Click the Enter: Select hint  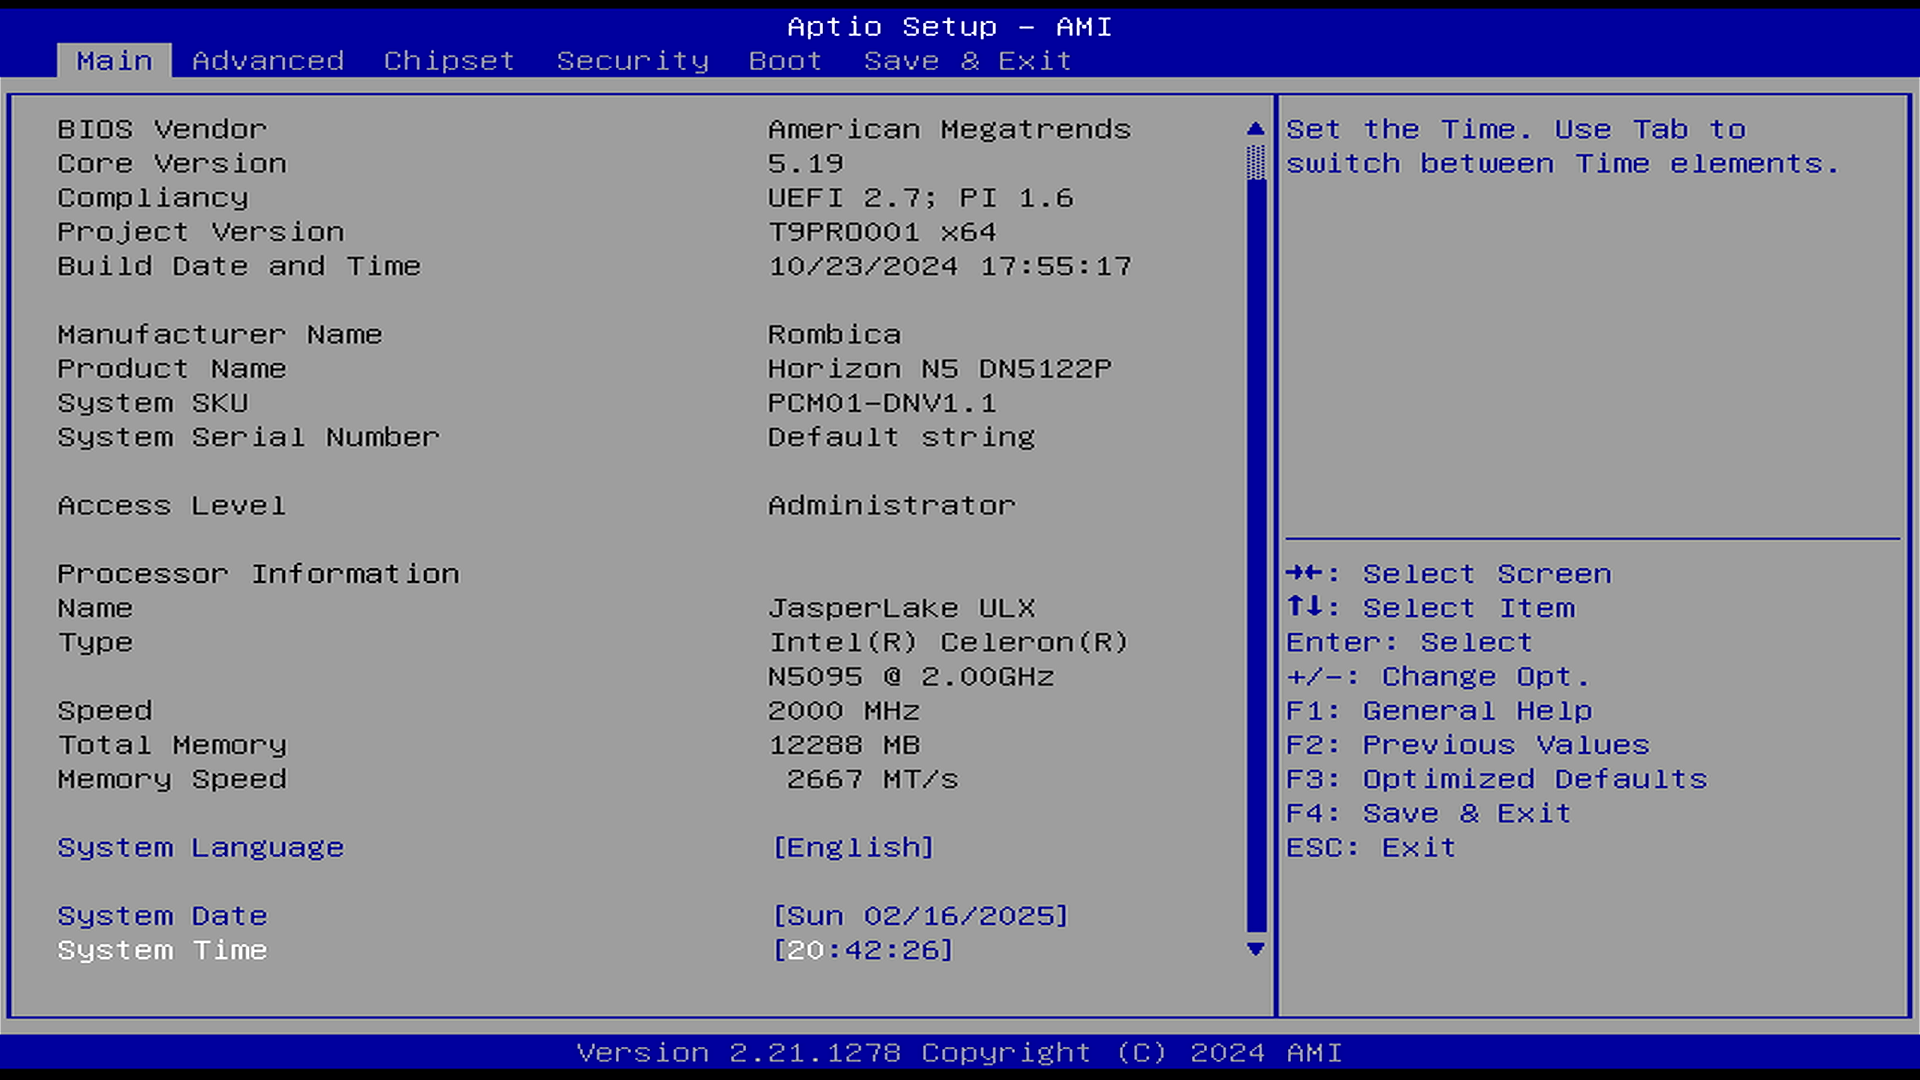(x=1409, y=642)
